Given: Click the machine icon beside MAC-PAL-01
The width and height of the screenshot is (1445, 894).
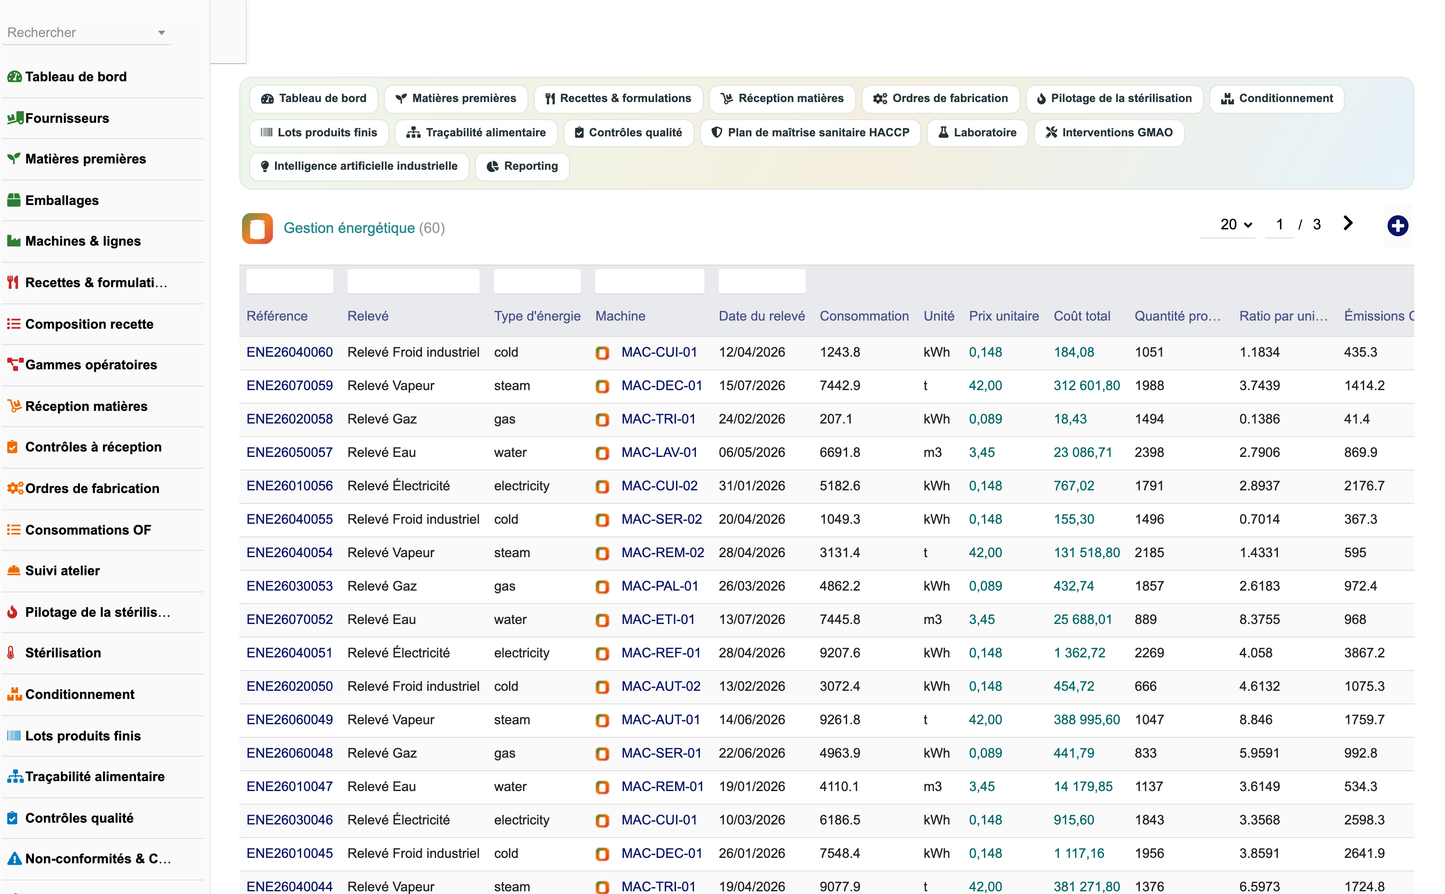Looking at the screenshot, I should (603, 587).
